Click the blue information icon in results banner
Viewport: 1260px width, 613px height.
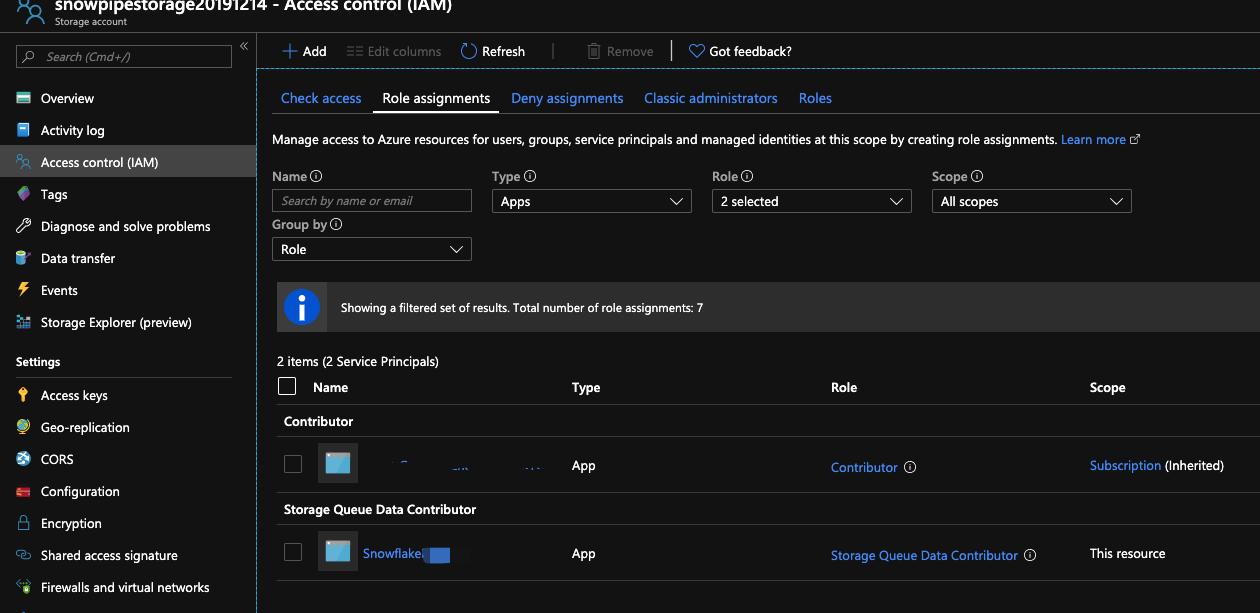pyautogui.click(x=302, y=307)
